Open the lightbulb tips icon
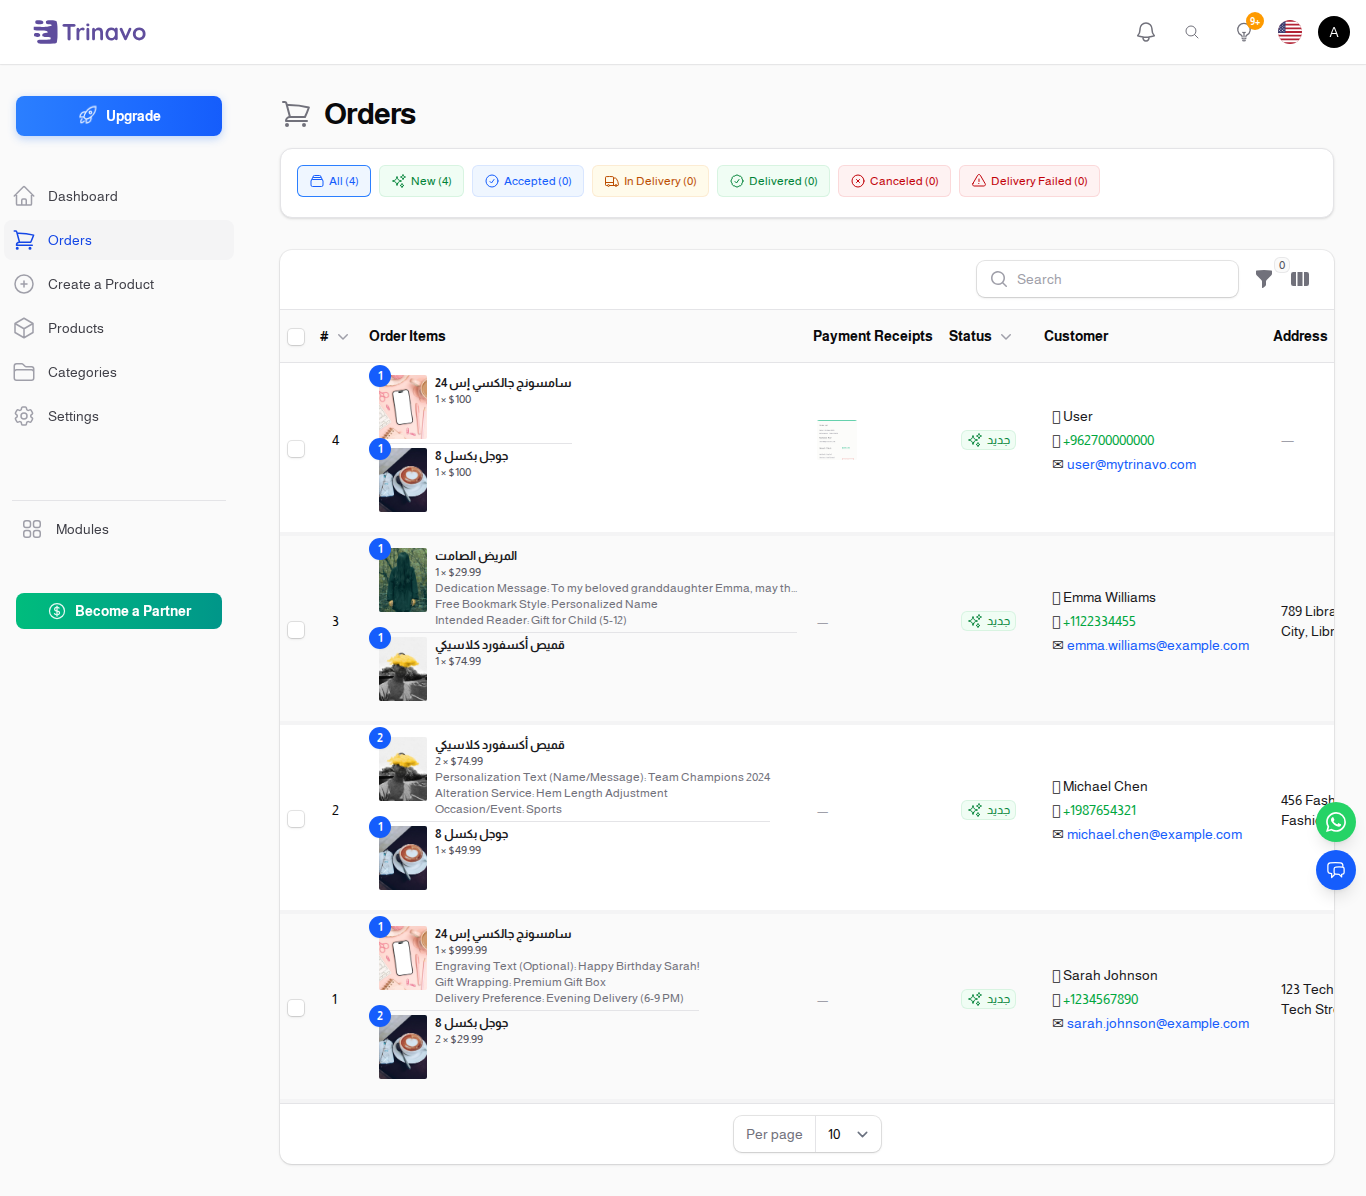Screen dimensions: 1366x1196 point(1244,32)
